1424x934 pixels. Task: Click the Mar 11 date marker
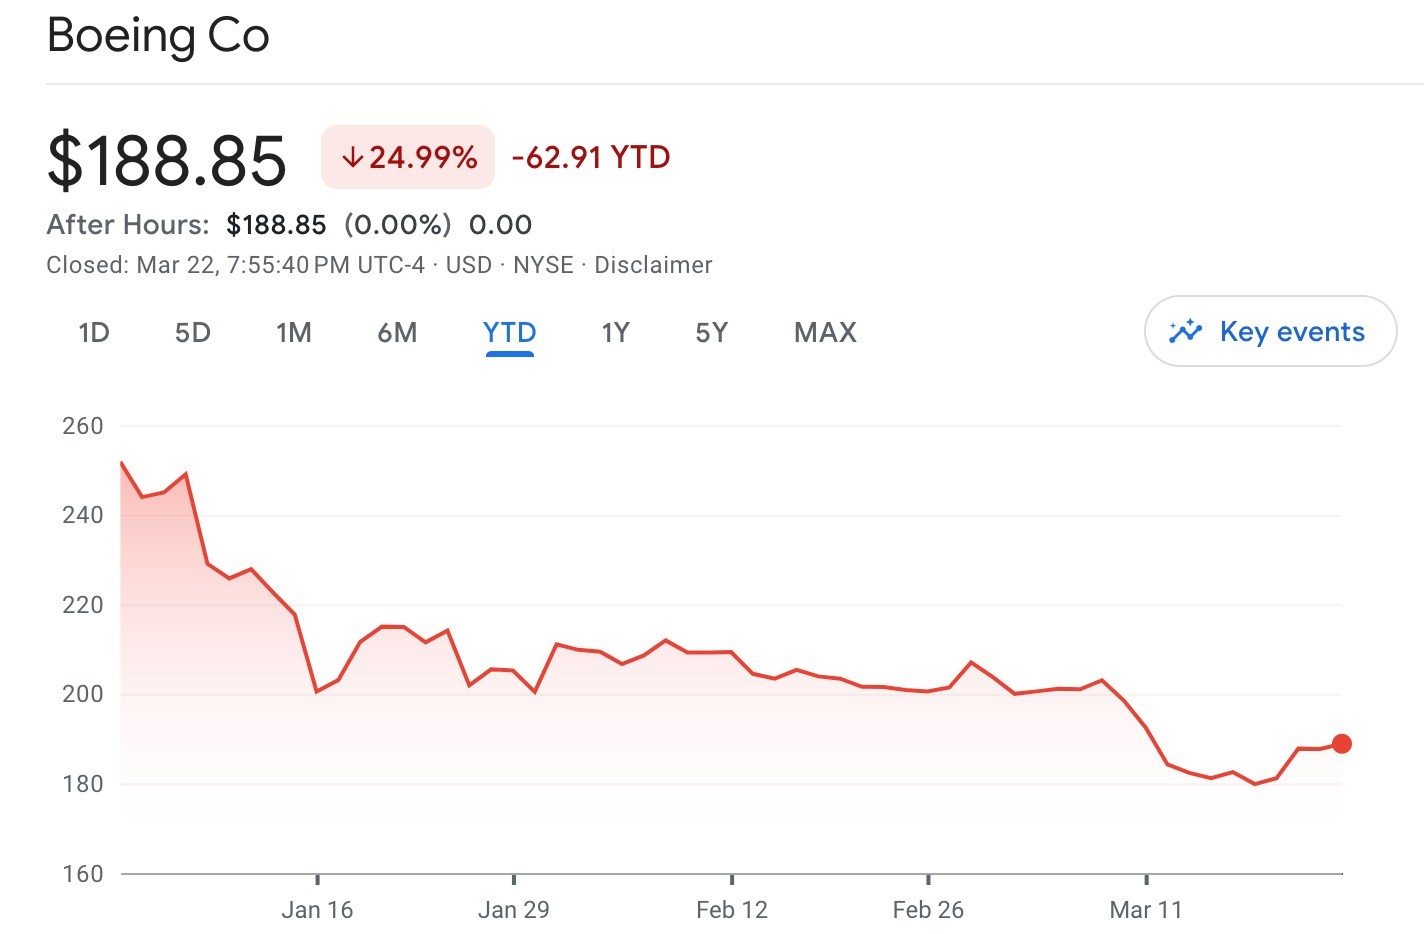tap(1146, 909)
